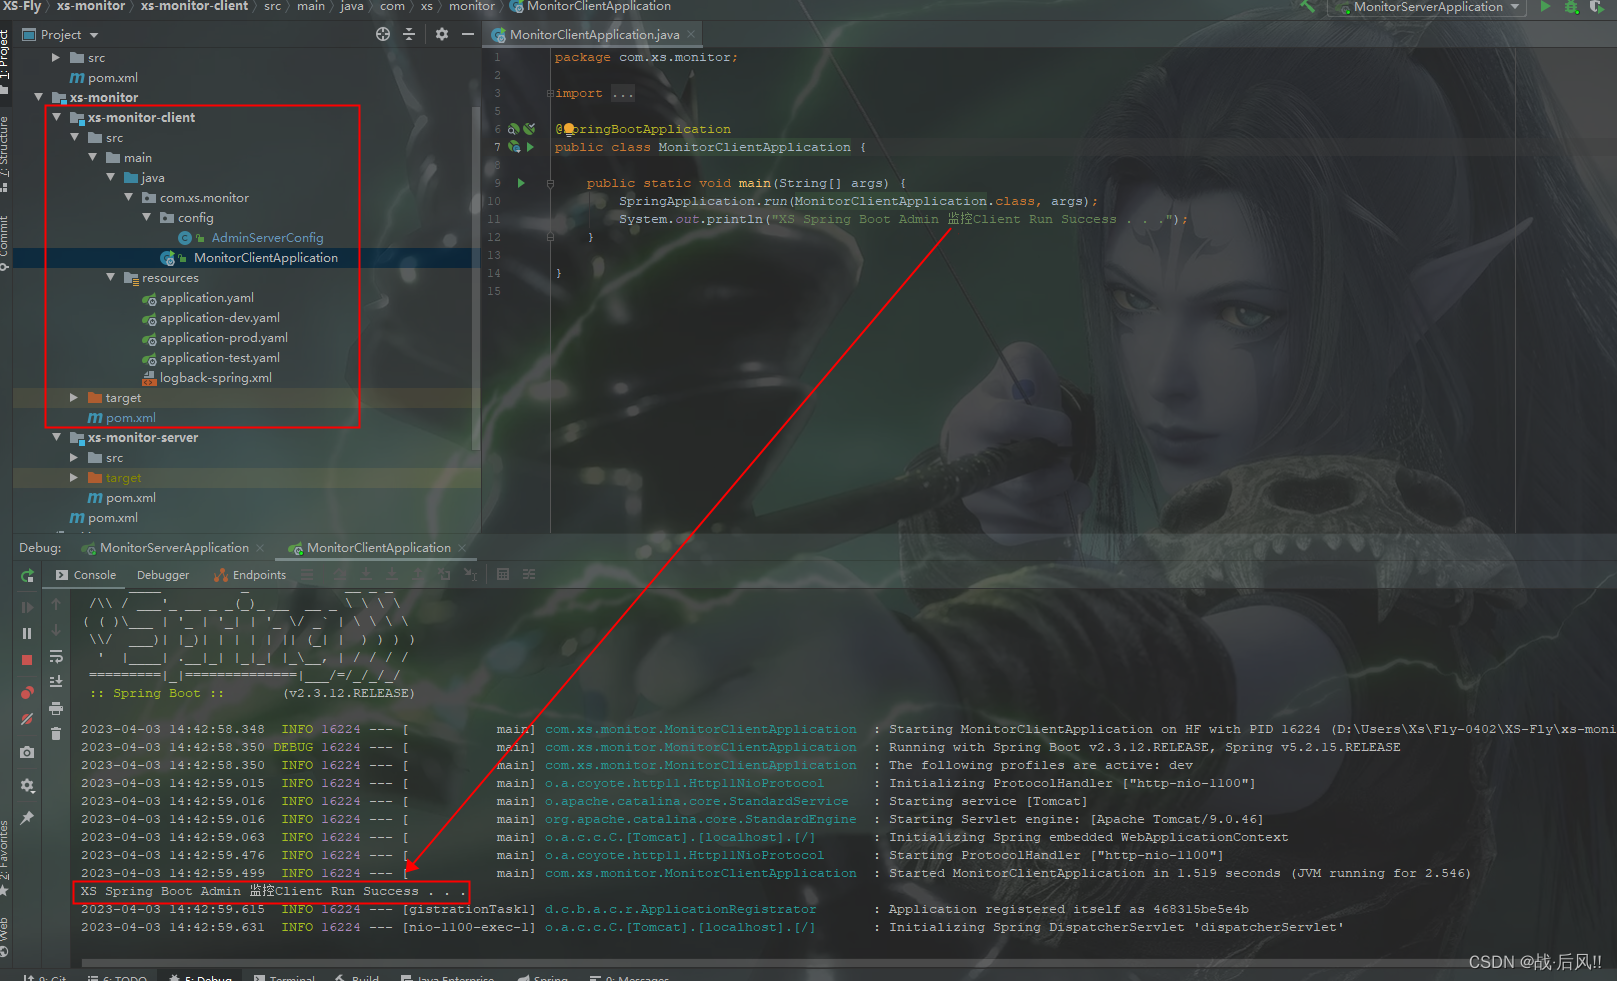Open Evaluate Expression calculator icon
The height and width of the screenshot is (981, 1617).
tap(503, 574)
